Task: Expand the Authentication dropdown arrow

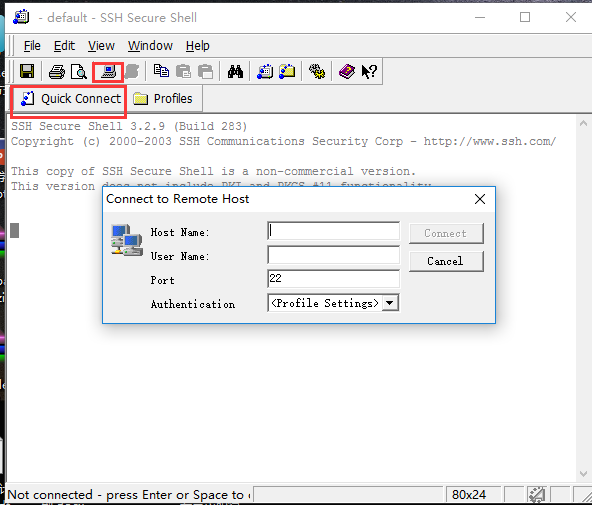Action: (390, 303)
